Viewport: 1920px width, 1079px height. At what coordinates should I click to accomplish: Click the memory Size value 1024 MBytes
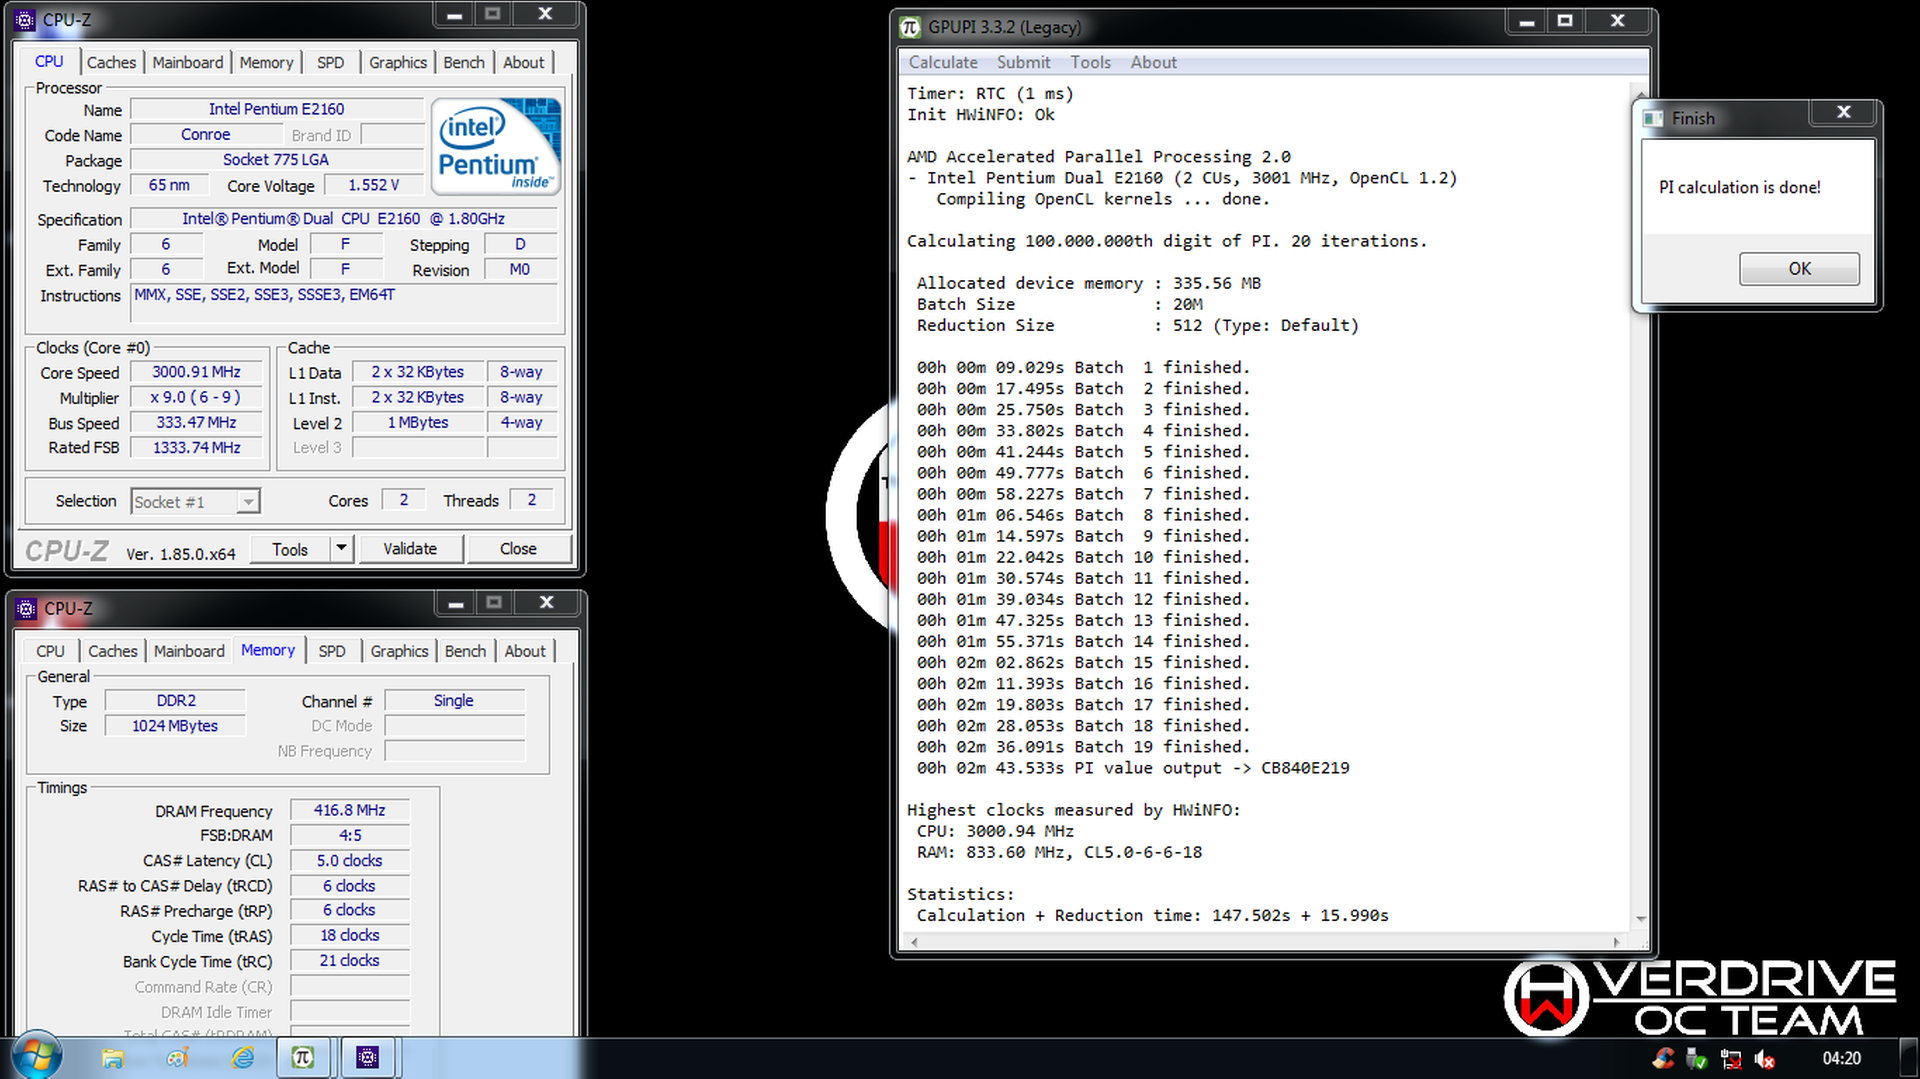pos(176,726)
